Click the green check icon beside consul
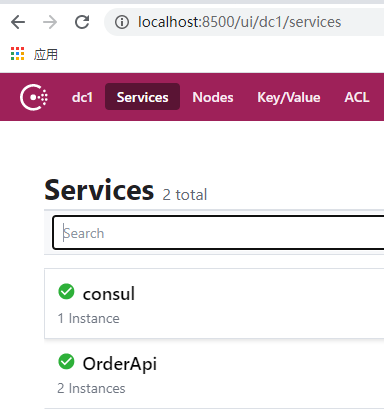The height and width of the screenshot is (419, 384). tap(66, 292)
